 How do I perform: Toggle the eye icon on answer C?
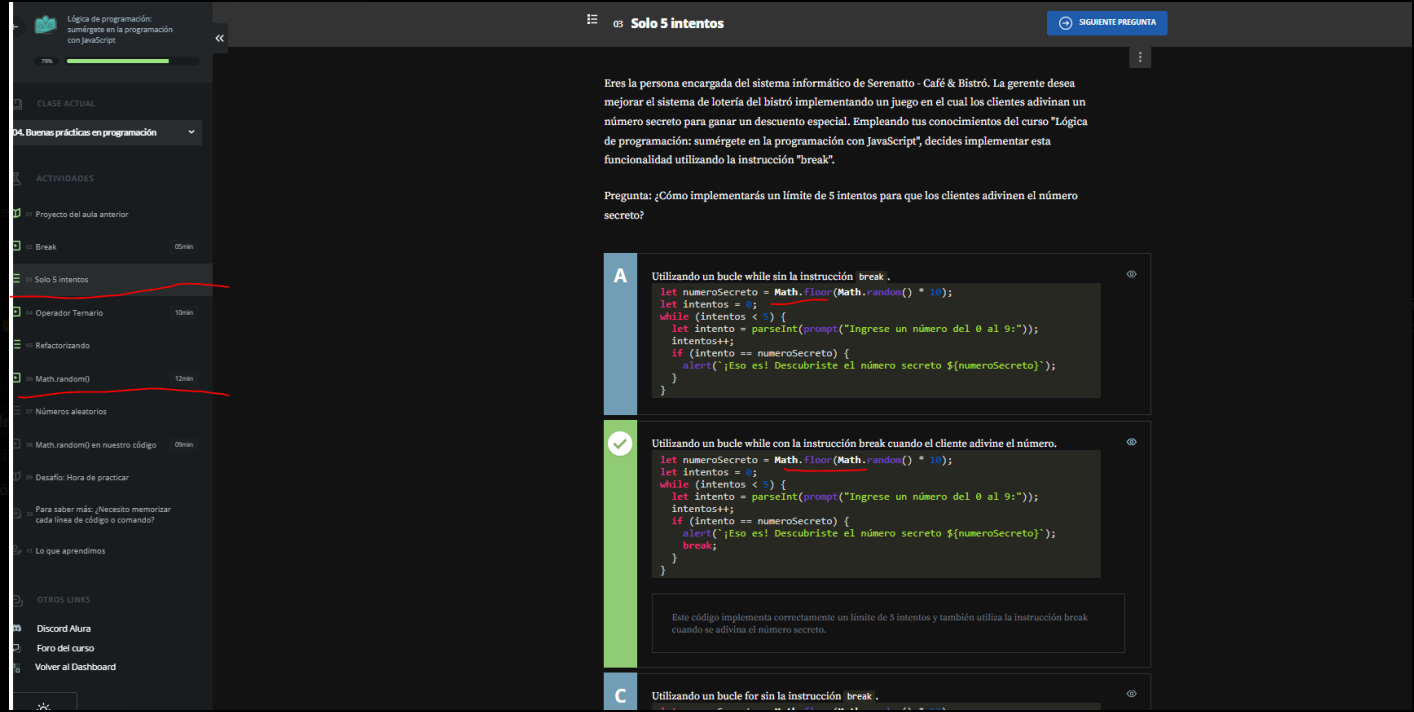tap(1131, 693)
